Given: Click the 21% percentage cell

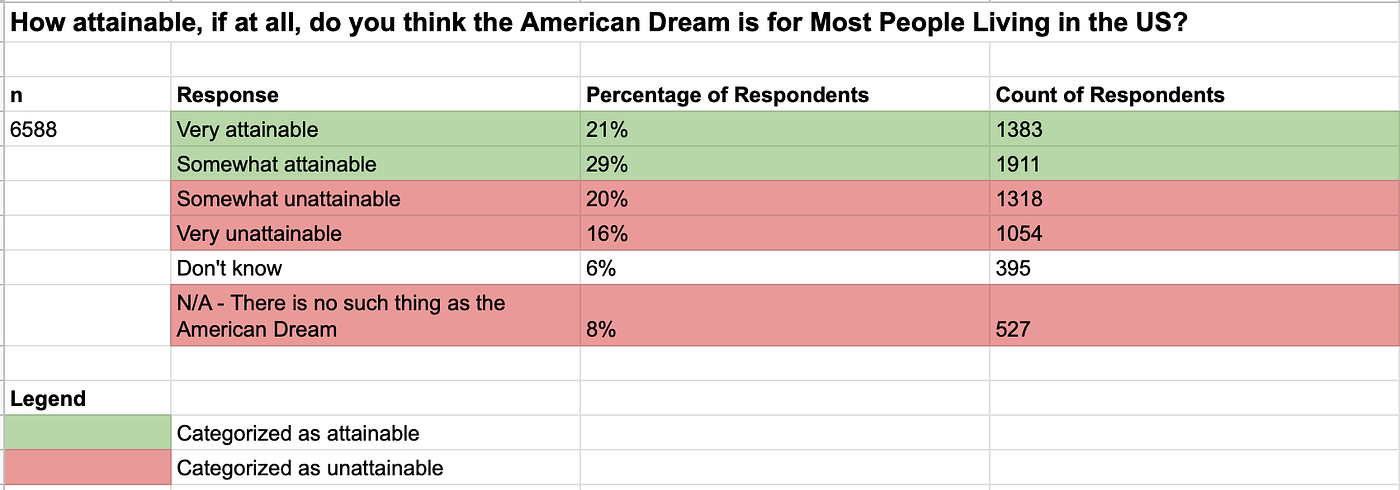Looking at the screenshot, I should click(785, 129).
